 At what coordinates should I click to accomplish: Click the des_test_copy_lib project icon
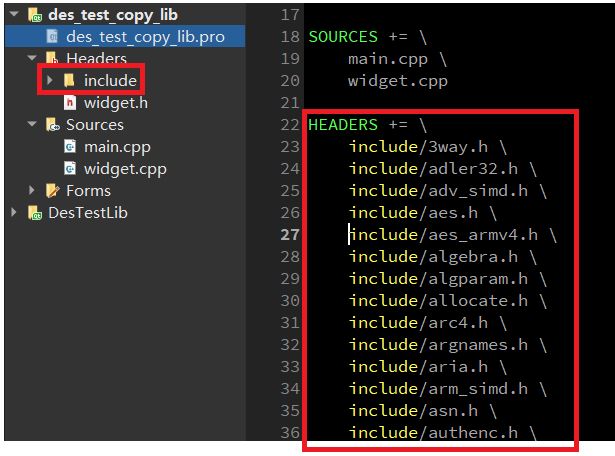[x=33, y=15]
